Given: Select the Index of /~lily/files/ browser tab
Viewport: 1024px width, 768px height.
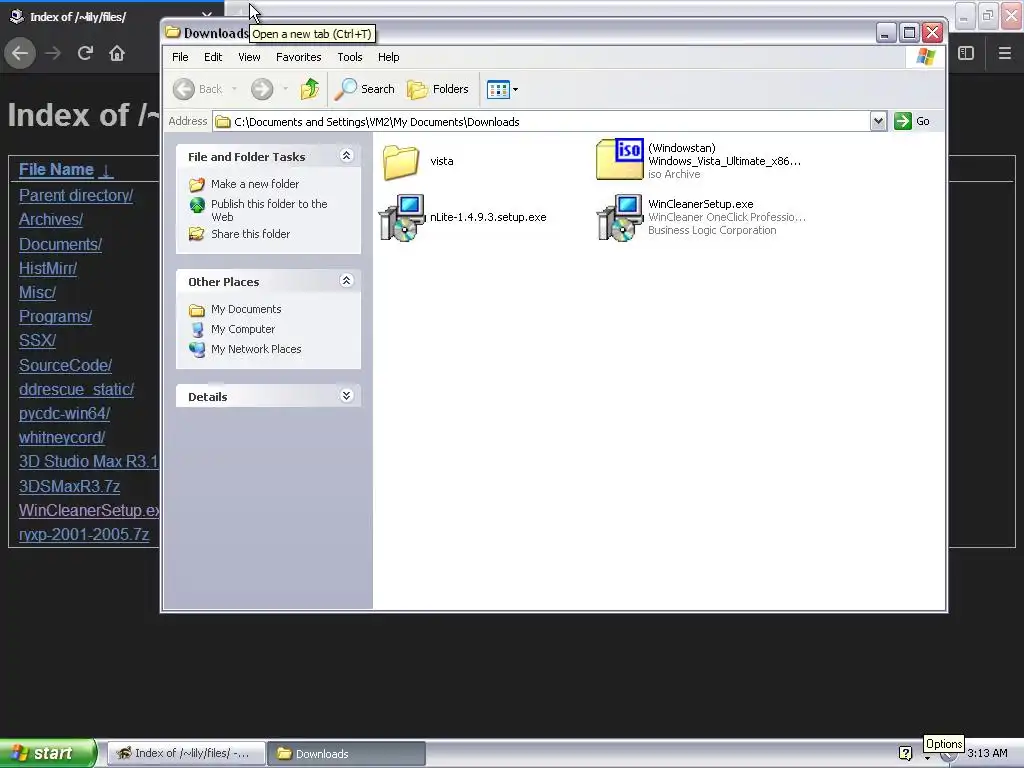Looking at the screenshot, I should (111, 16).
